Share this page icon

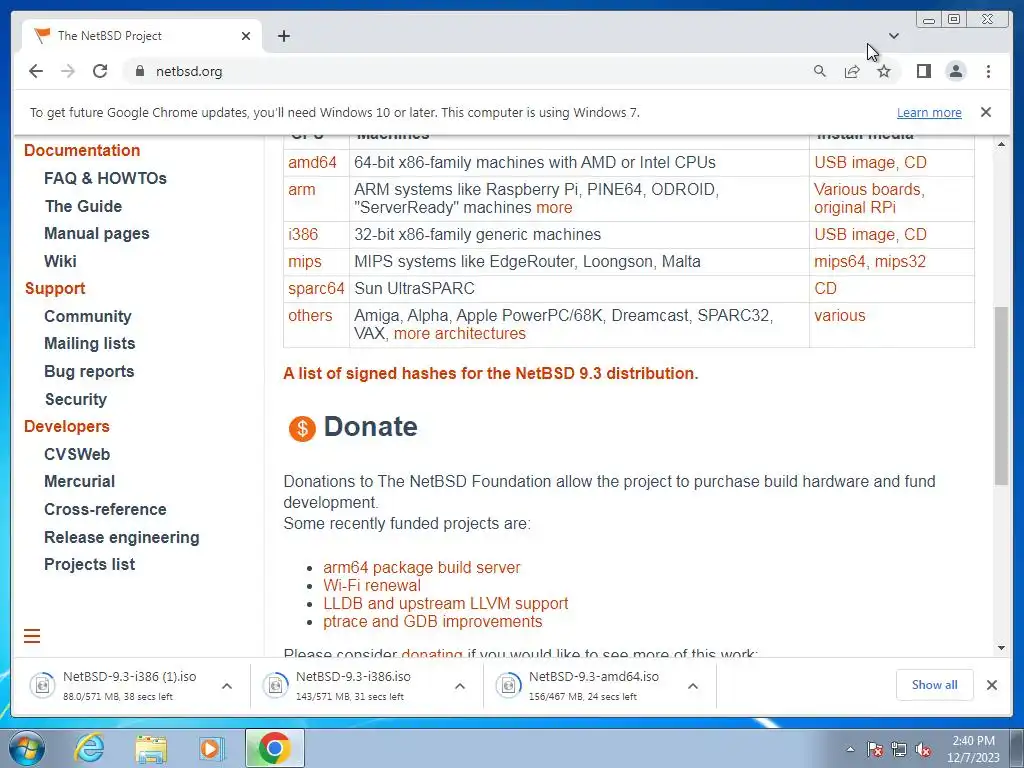852,71
